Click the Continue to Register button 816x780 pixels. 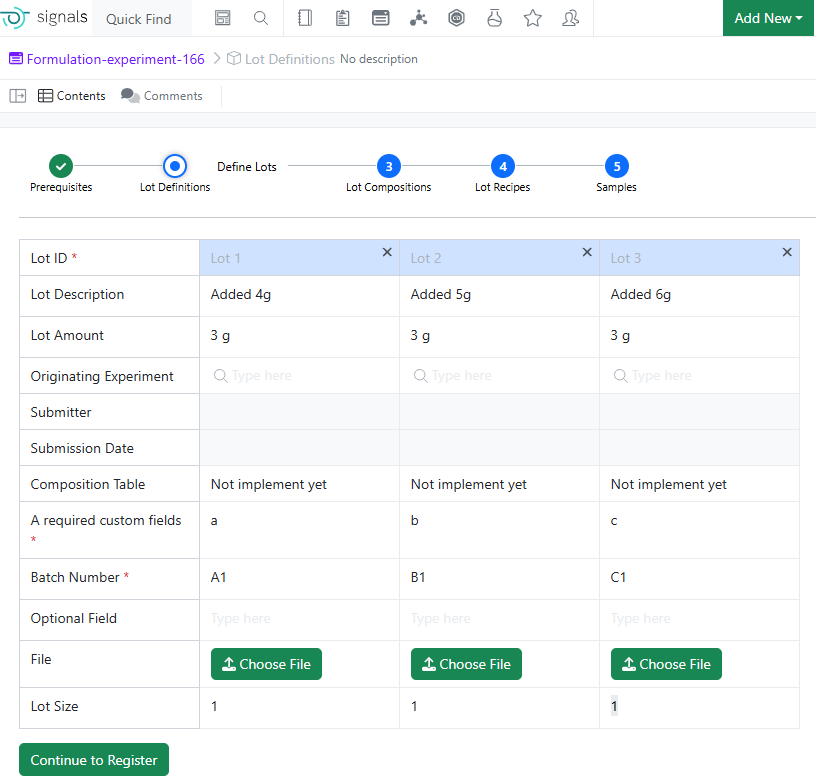(x=94, y=760)
